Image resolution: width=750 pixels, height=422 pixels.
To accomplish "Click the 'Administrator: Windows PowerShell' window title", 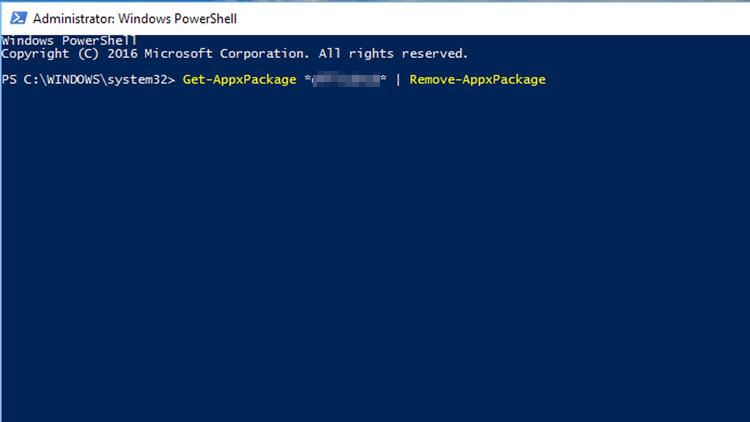I will point(135,19).
